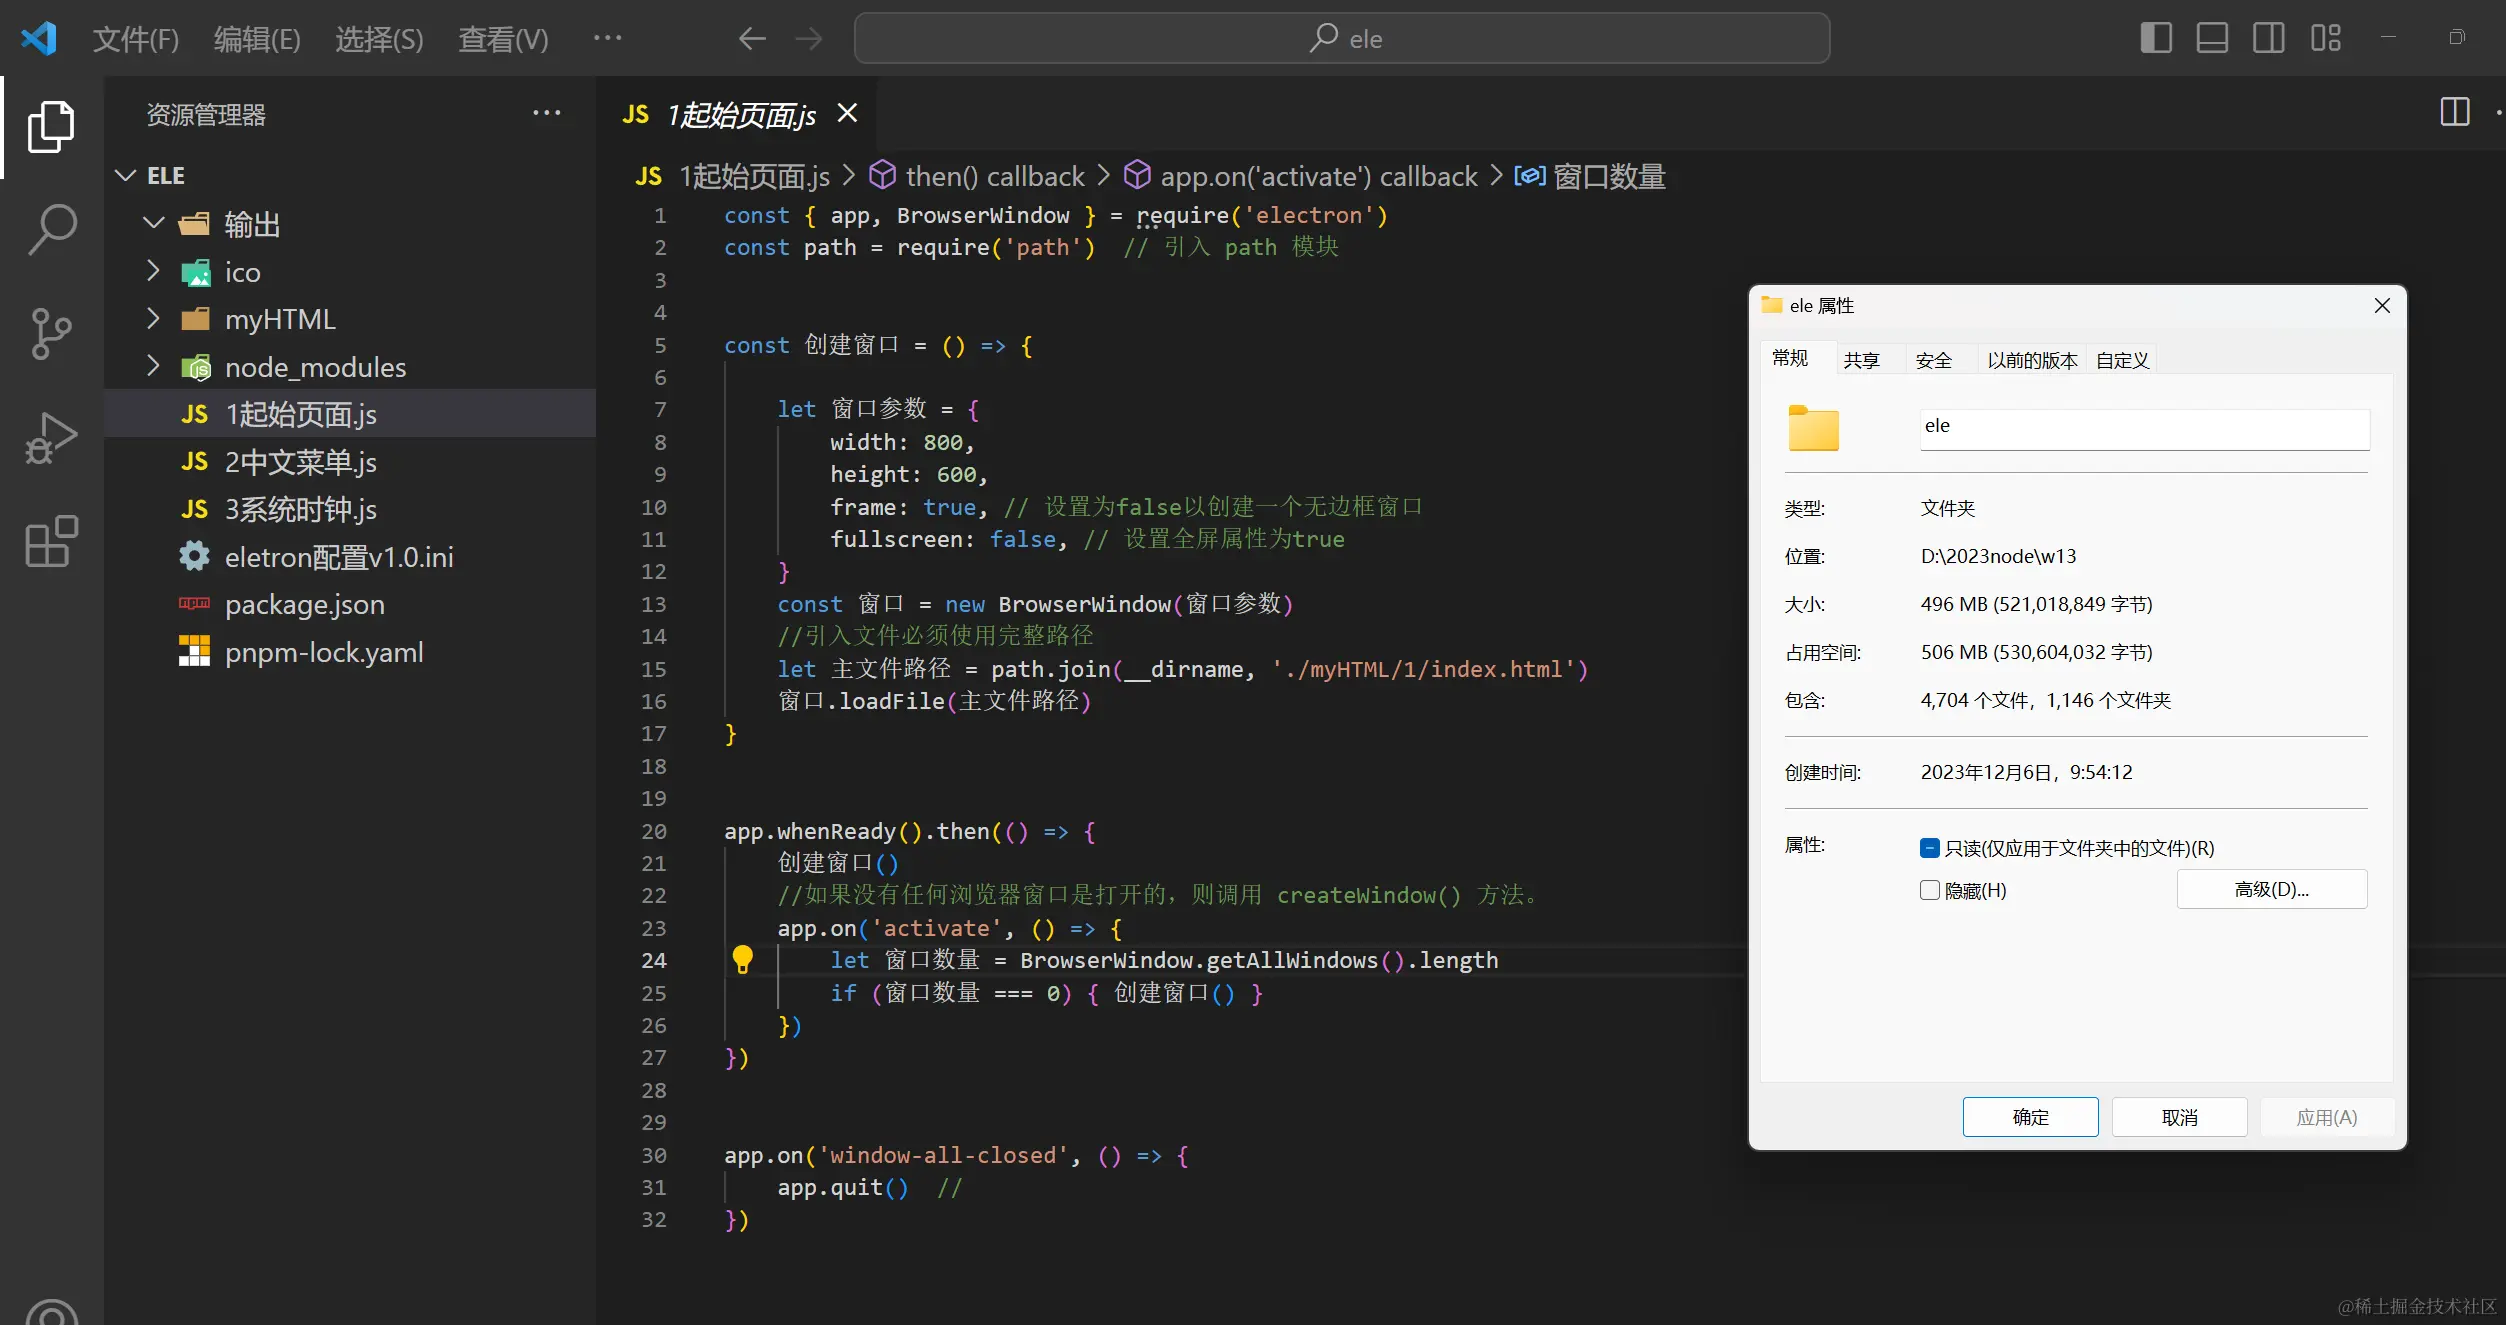This screenshot has width=2506, height=1325.
Task: Open Source Control view icon
Action: [52, 333]
